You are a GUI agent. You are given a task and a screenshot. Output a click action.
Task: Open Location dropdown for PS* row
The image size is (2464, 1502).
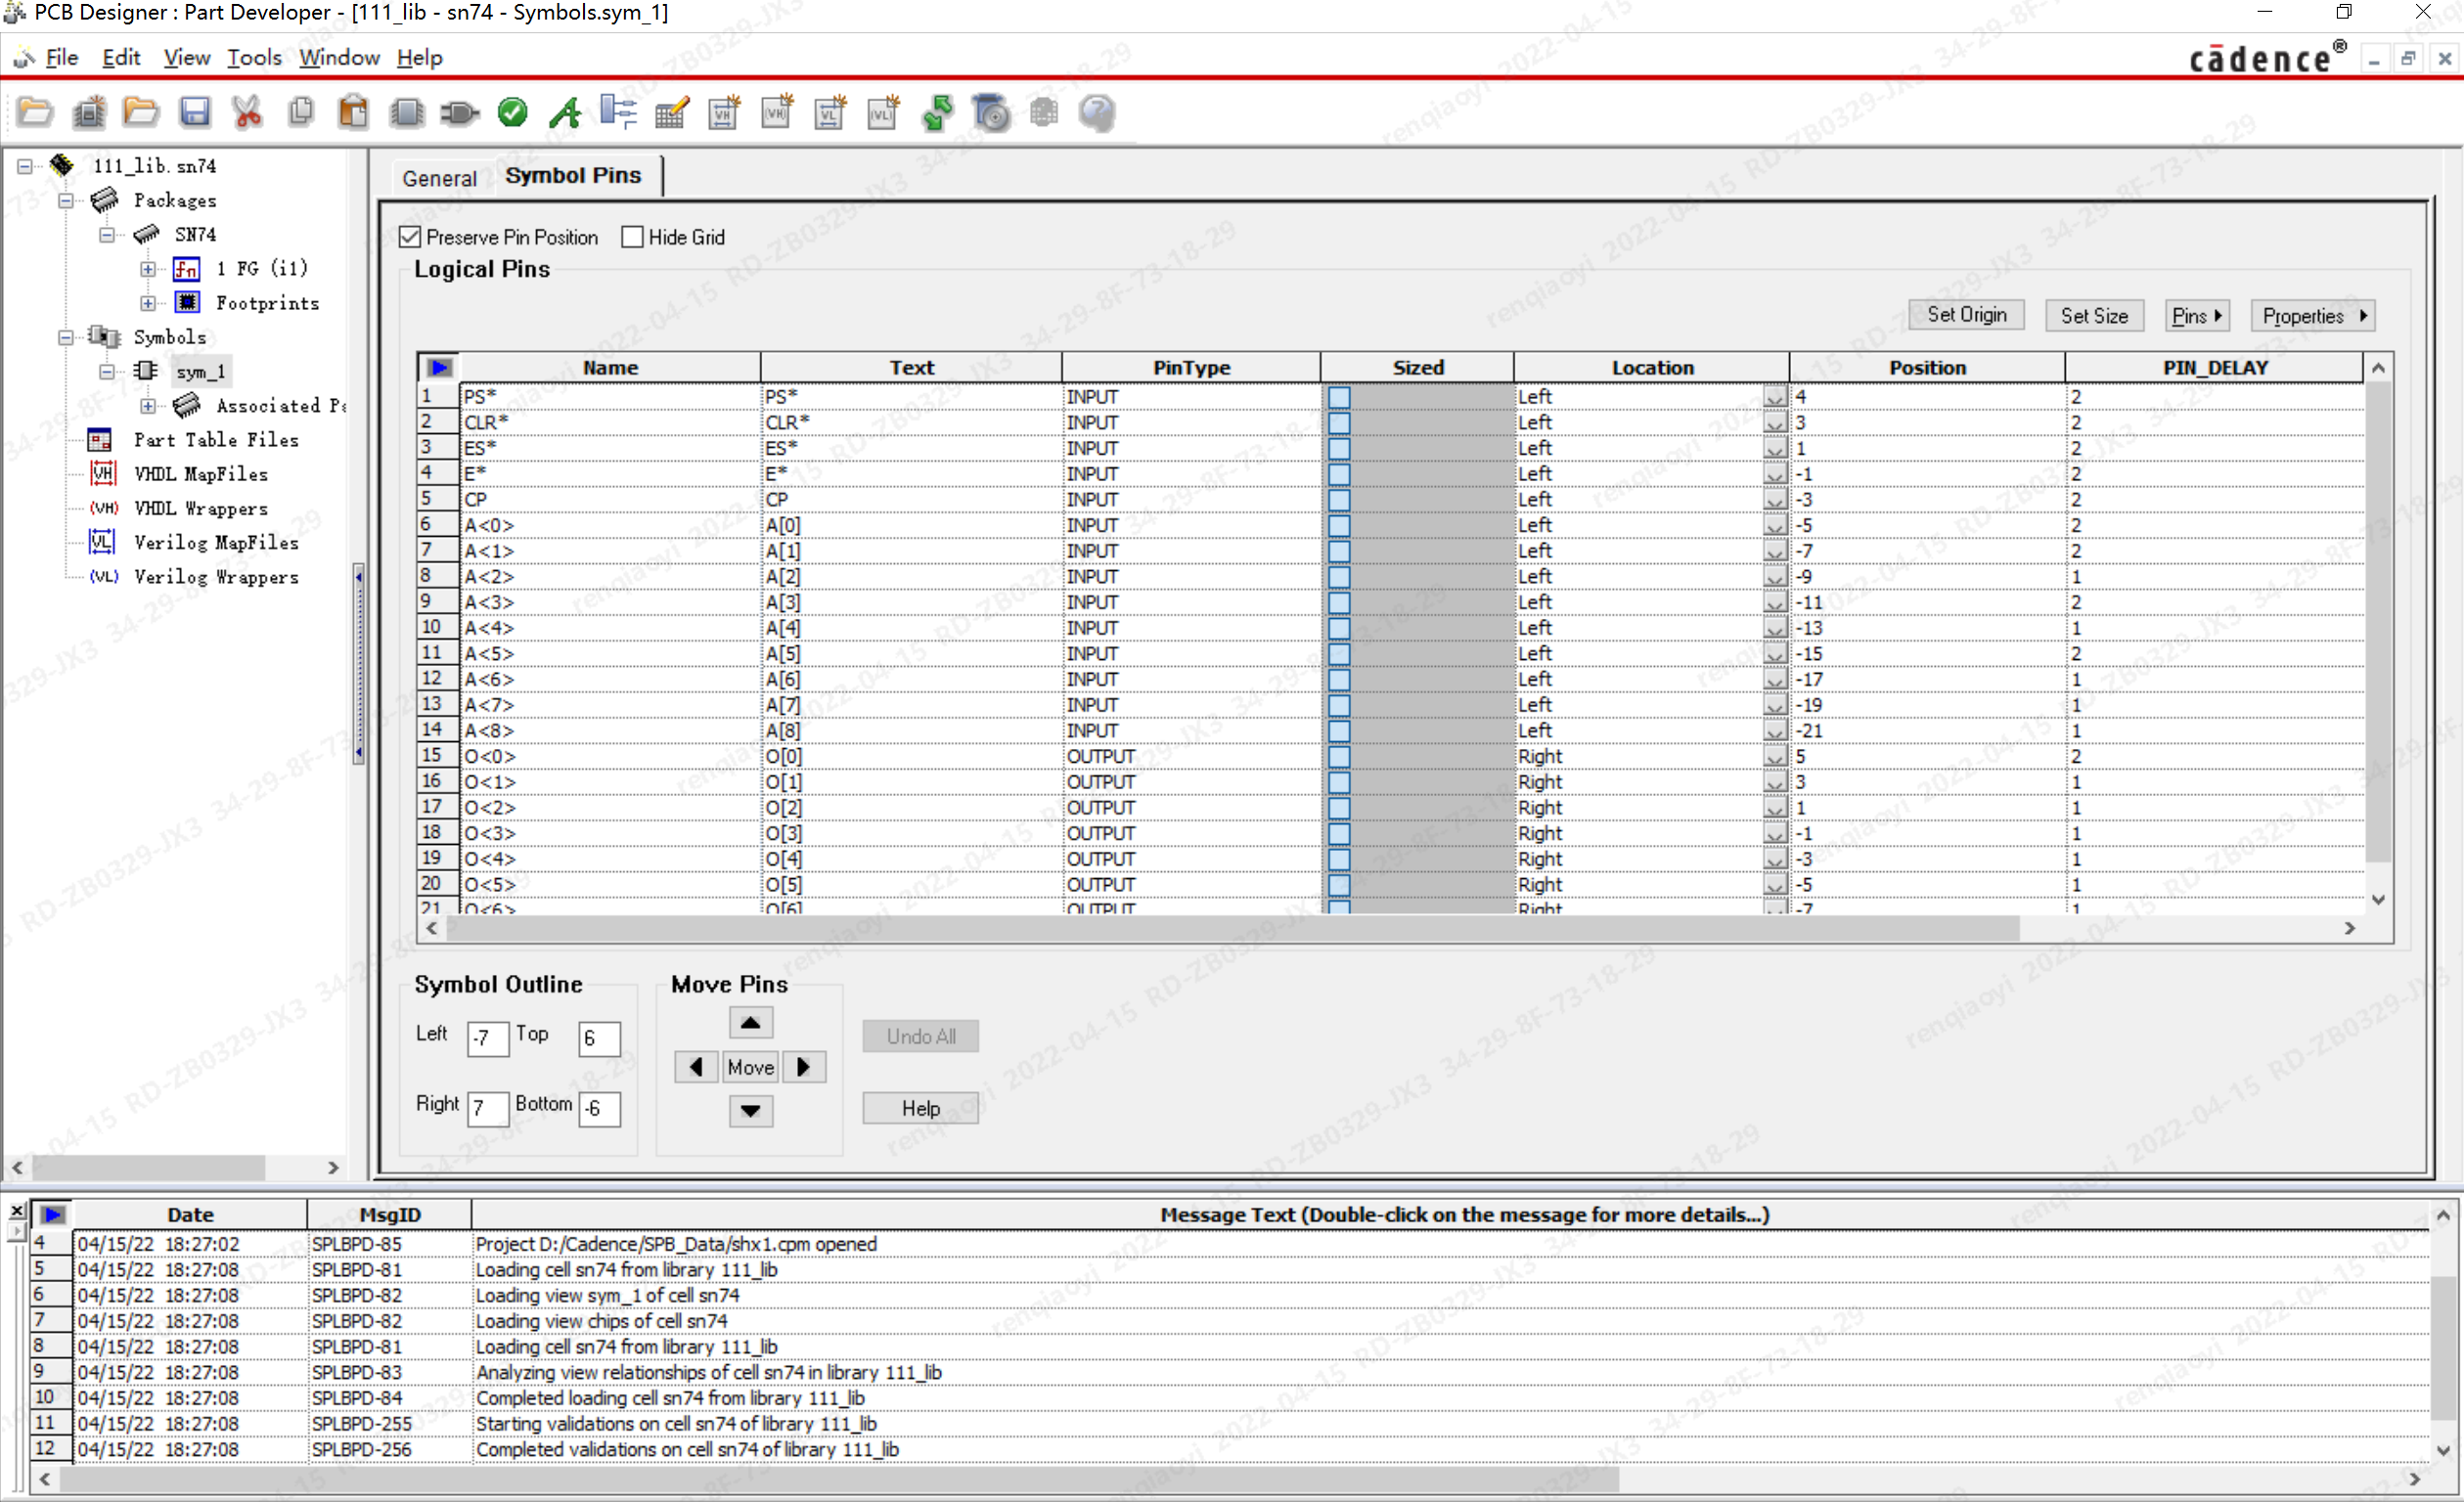(x=1775, y=397)
